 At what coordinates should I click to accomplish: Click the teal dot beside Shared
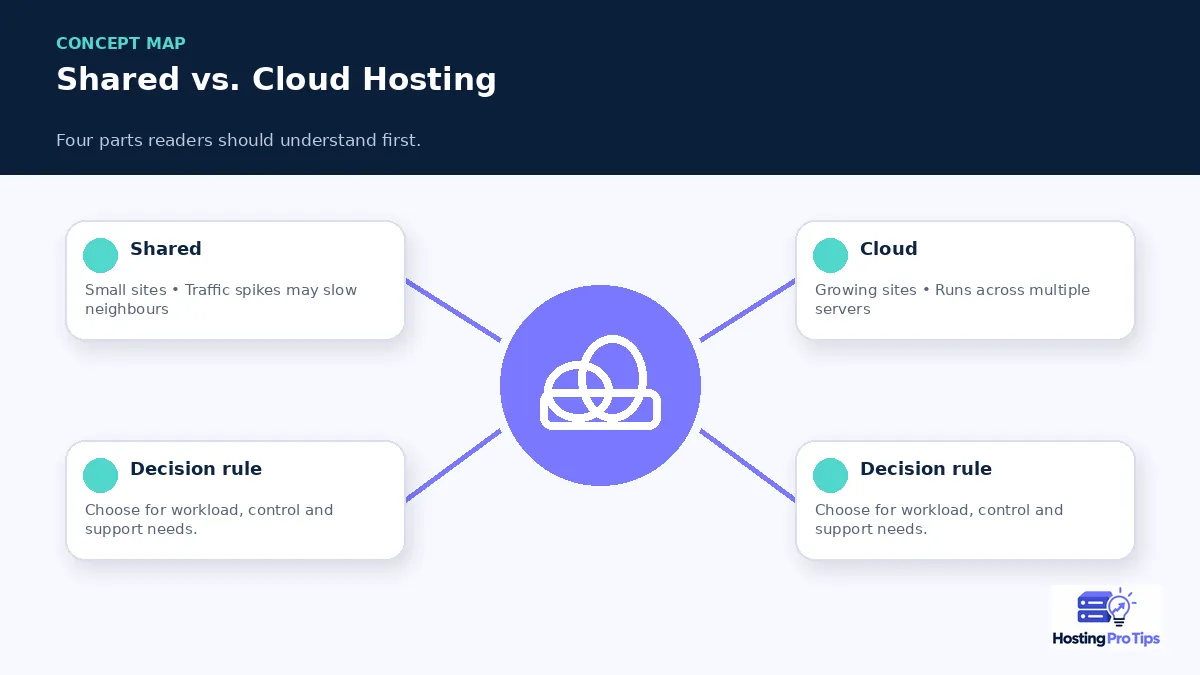(x=100, y=256)
